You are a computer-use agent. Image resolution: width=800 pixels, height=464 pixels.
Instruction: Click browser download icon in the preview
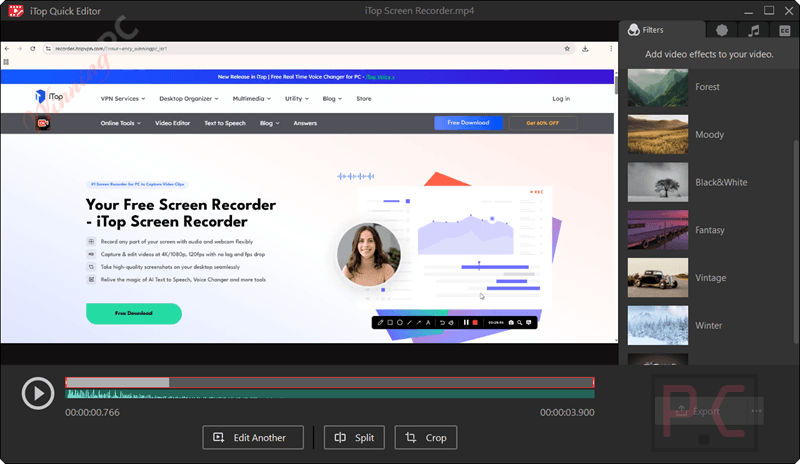pyautogui.click(x=585, y=48)
